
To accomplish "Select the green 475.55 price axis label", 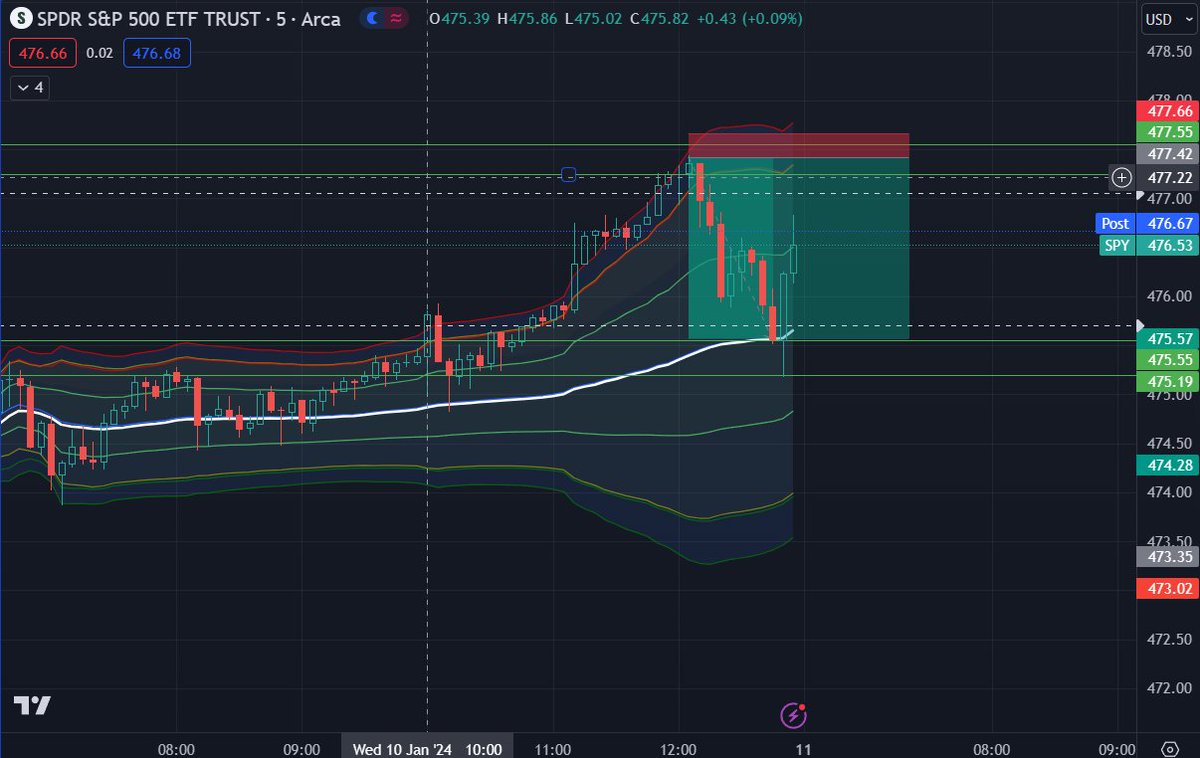I will coord(1168,359).
